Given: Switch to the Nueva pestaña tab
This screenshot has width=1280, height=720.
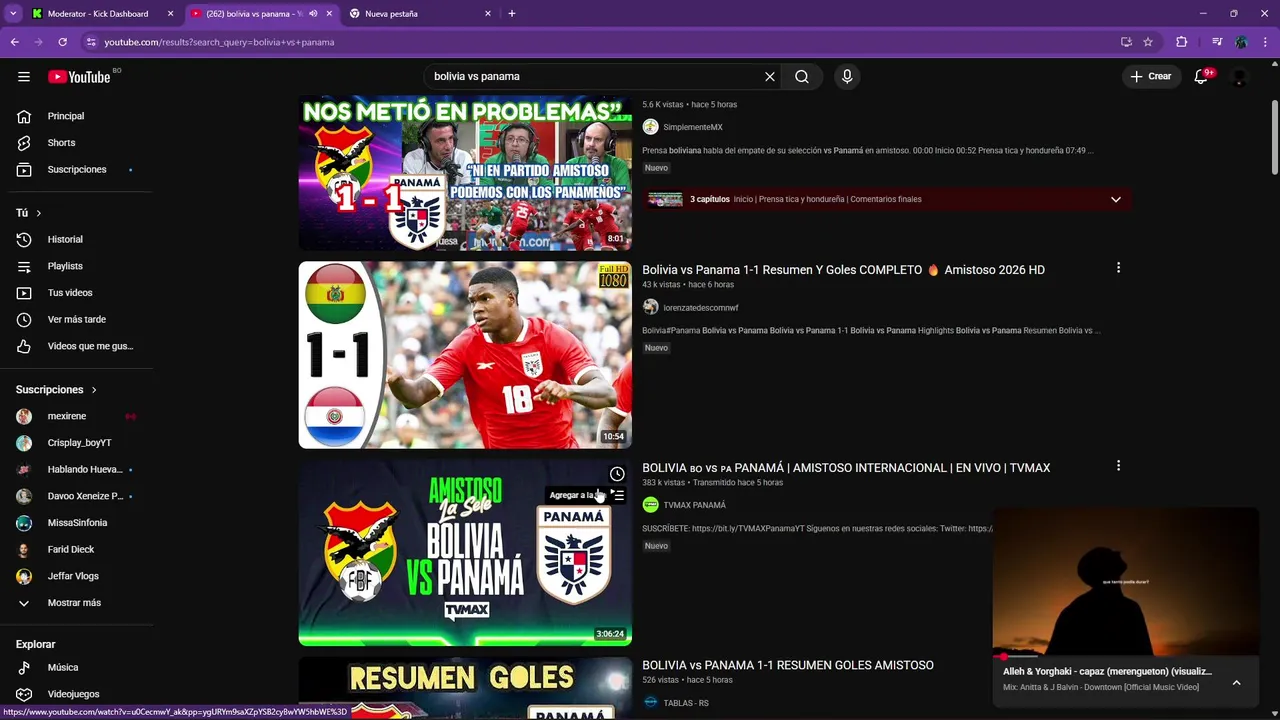Looking at the screenshot, I should pyautogui.click(x=391, y=14).
